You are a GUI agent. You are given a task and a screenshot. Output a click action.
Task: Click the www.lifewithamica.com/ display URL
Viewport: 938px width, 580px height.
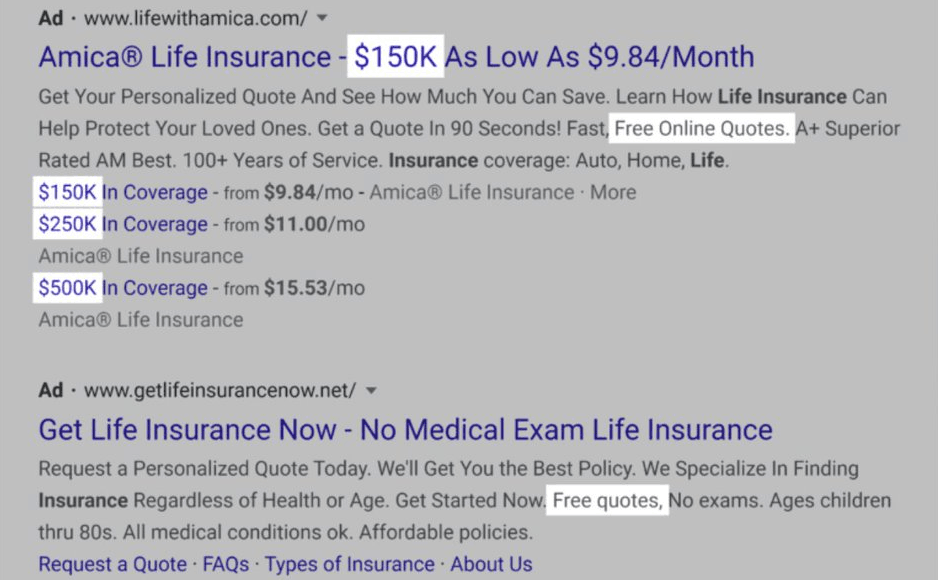pyautogui.click(x=196, y=18)
